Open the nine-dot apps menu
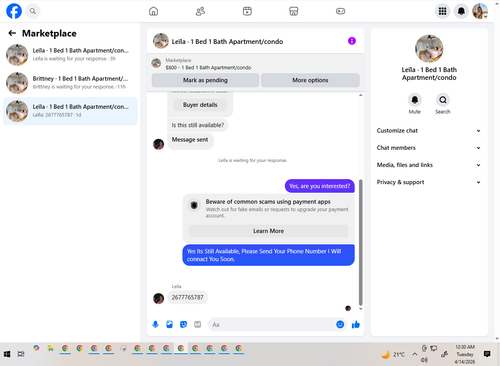 pyautogui.click(x=442, y=11)
